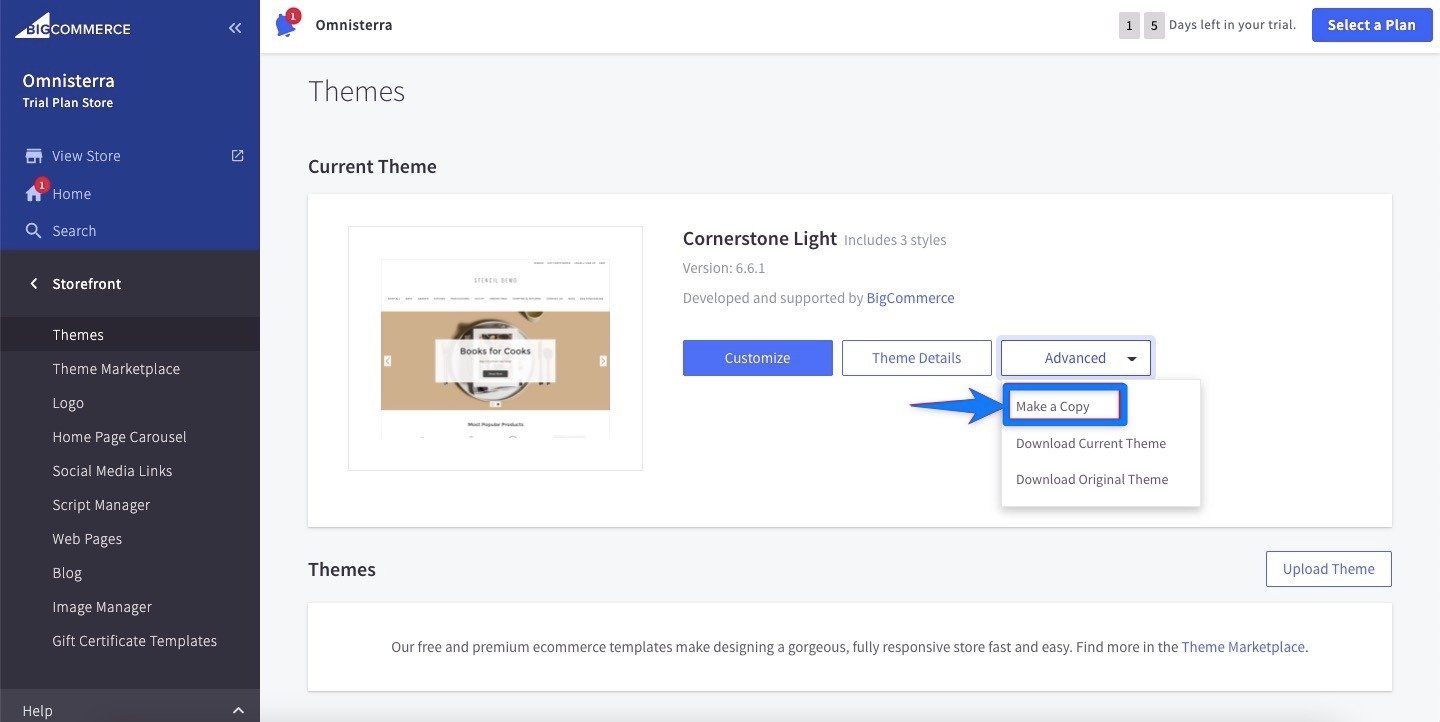
Task: Click the Cornerstone Light theme thumbnail
Action: coord(495,348)
